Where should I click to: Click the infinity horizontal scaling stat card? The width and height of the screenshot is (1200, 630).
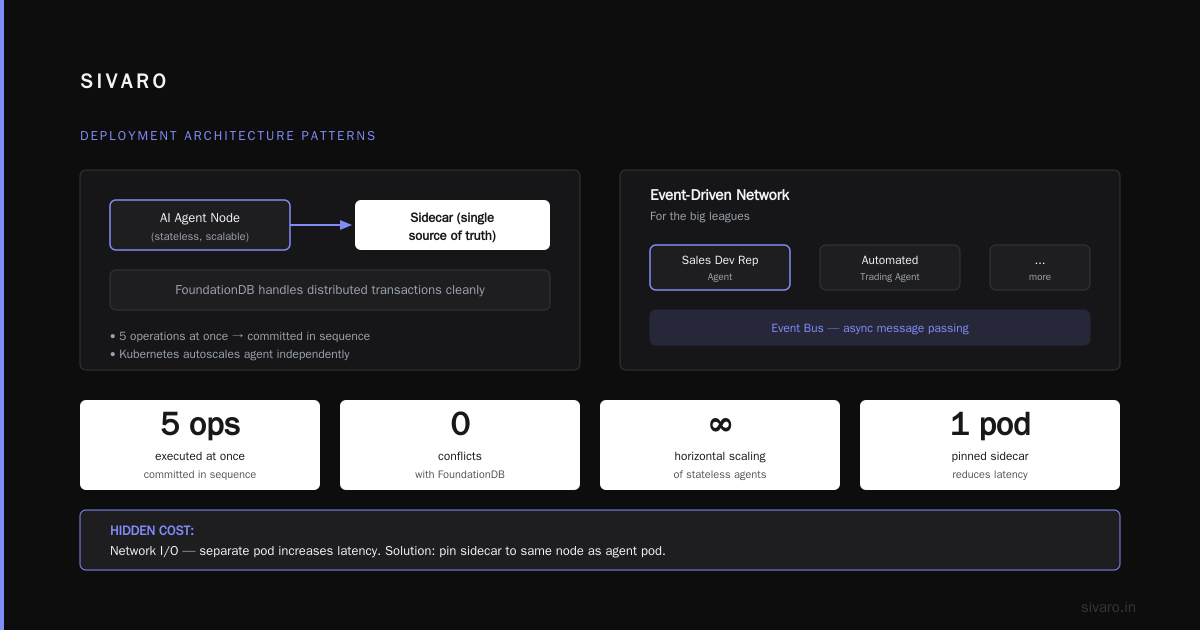pos(720,445)
